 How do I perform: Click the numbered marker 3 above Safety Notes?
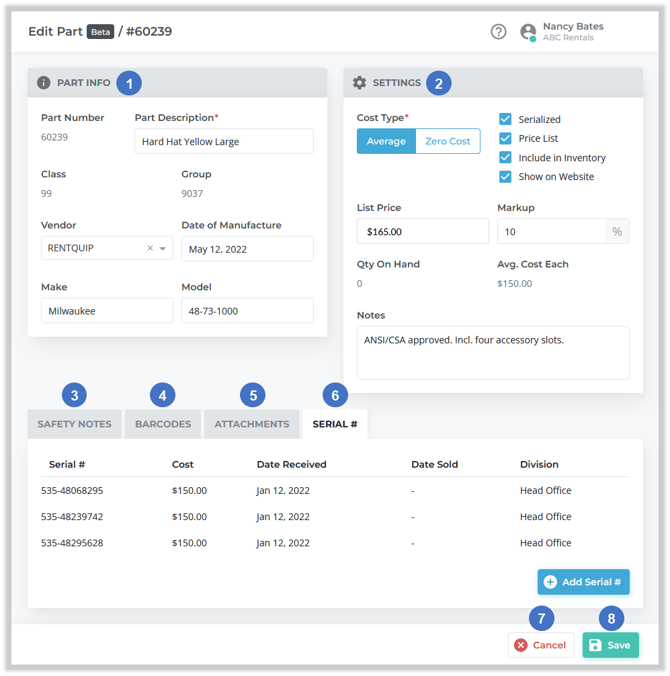tap(74, 395)
